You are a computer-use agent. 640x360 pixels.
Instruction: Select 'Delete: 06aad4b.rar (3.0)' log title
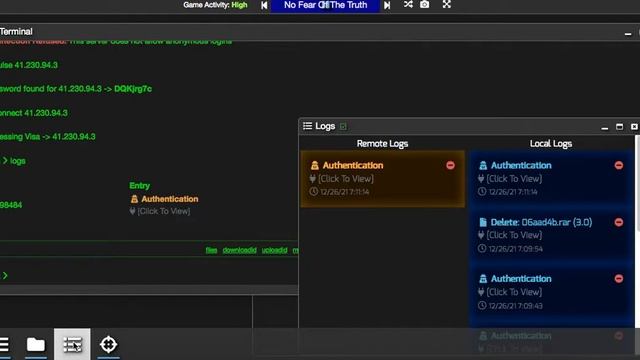pos(541,222)
